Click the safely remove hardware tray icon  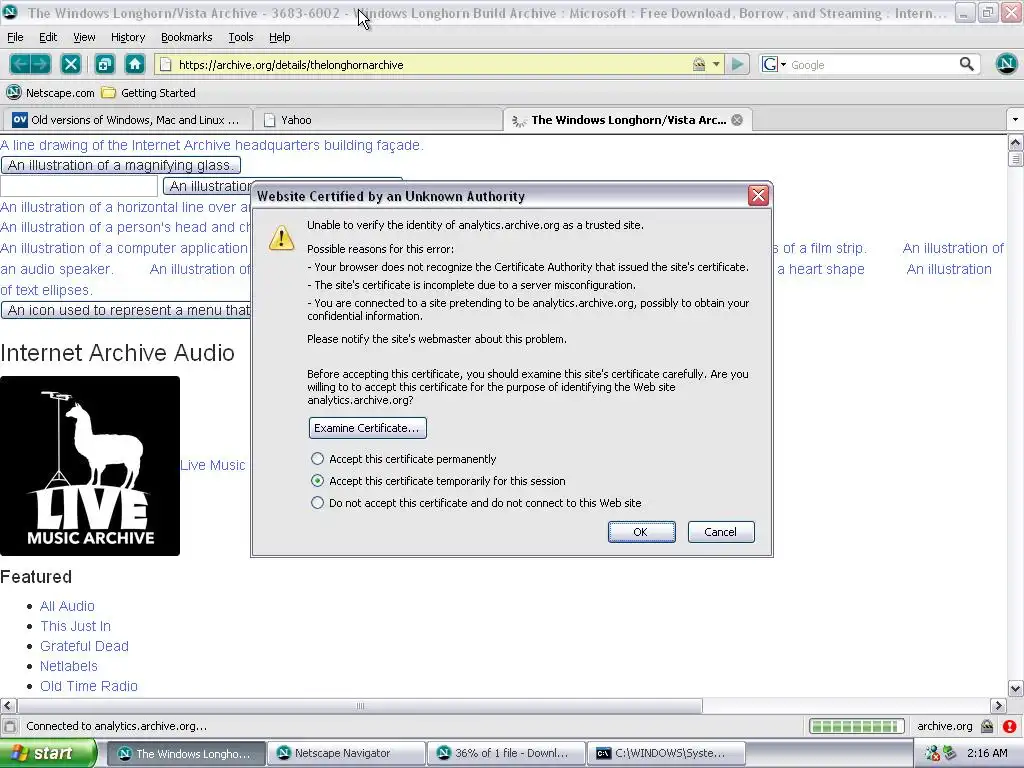pyautogui.click(x=949, y=754)
